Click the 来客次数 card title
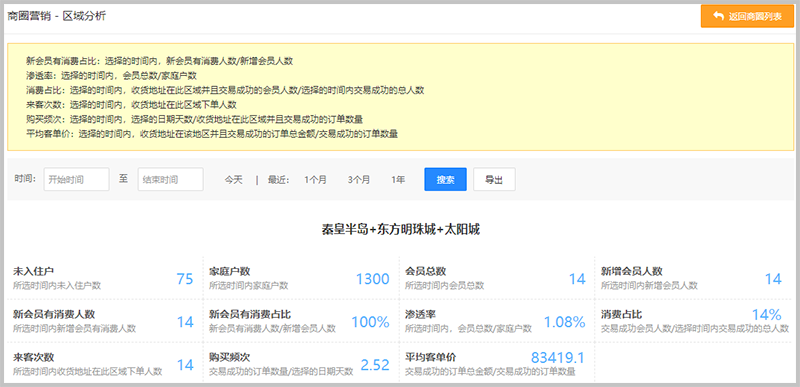Image resolution: width=800 pixels, height=387 pixels. 34,357
